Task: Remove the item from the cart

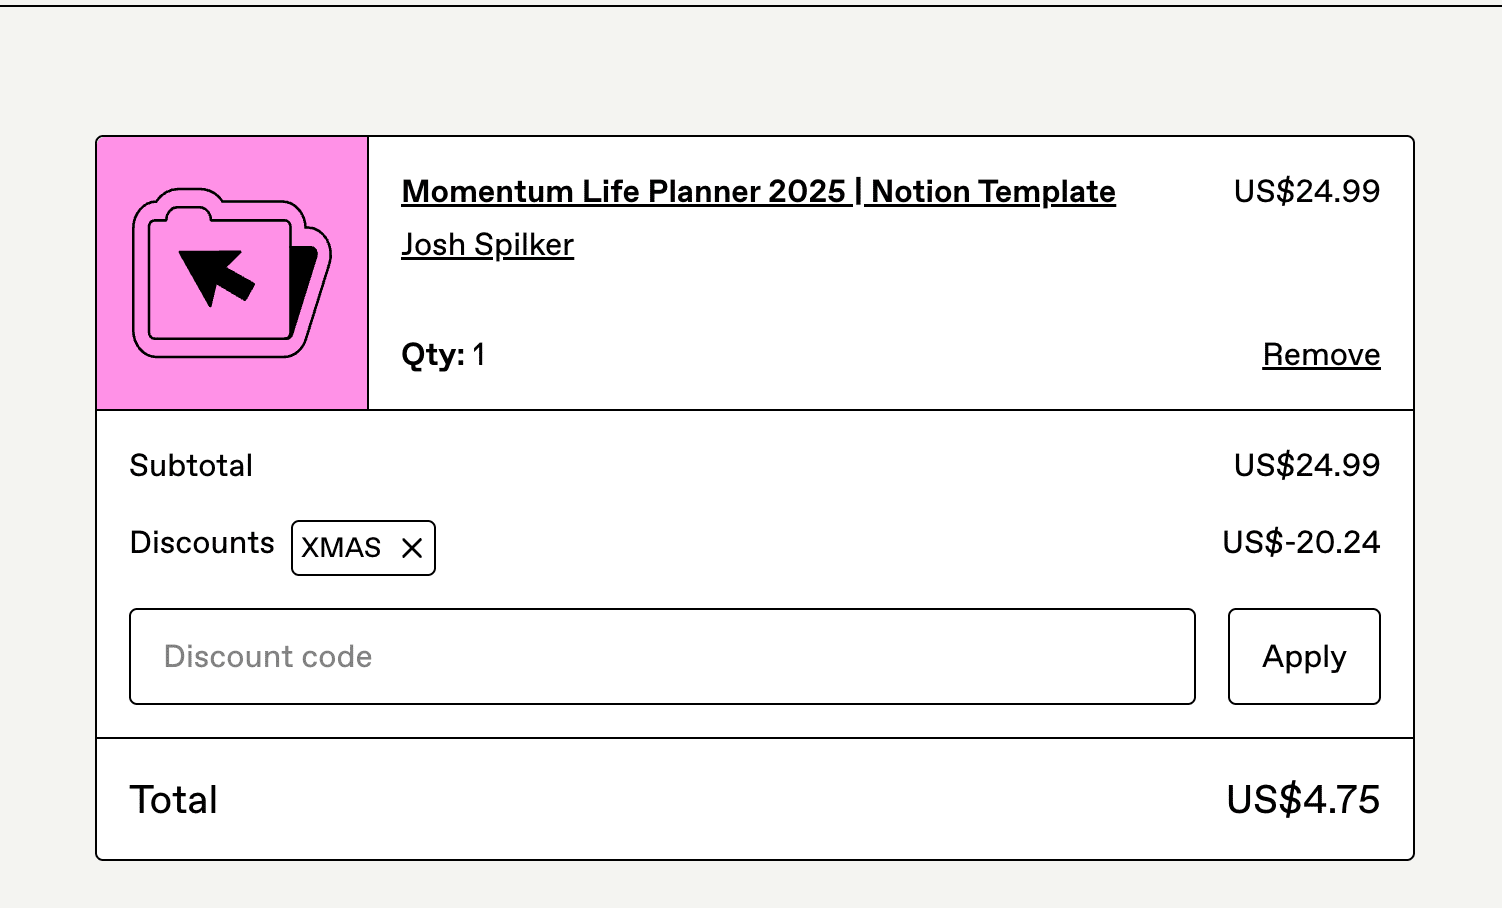Action: point(1321,355)
